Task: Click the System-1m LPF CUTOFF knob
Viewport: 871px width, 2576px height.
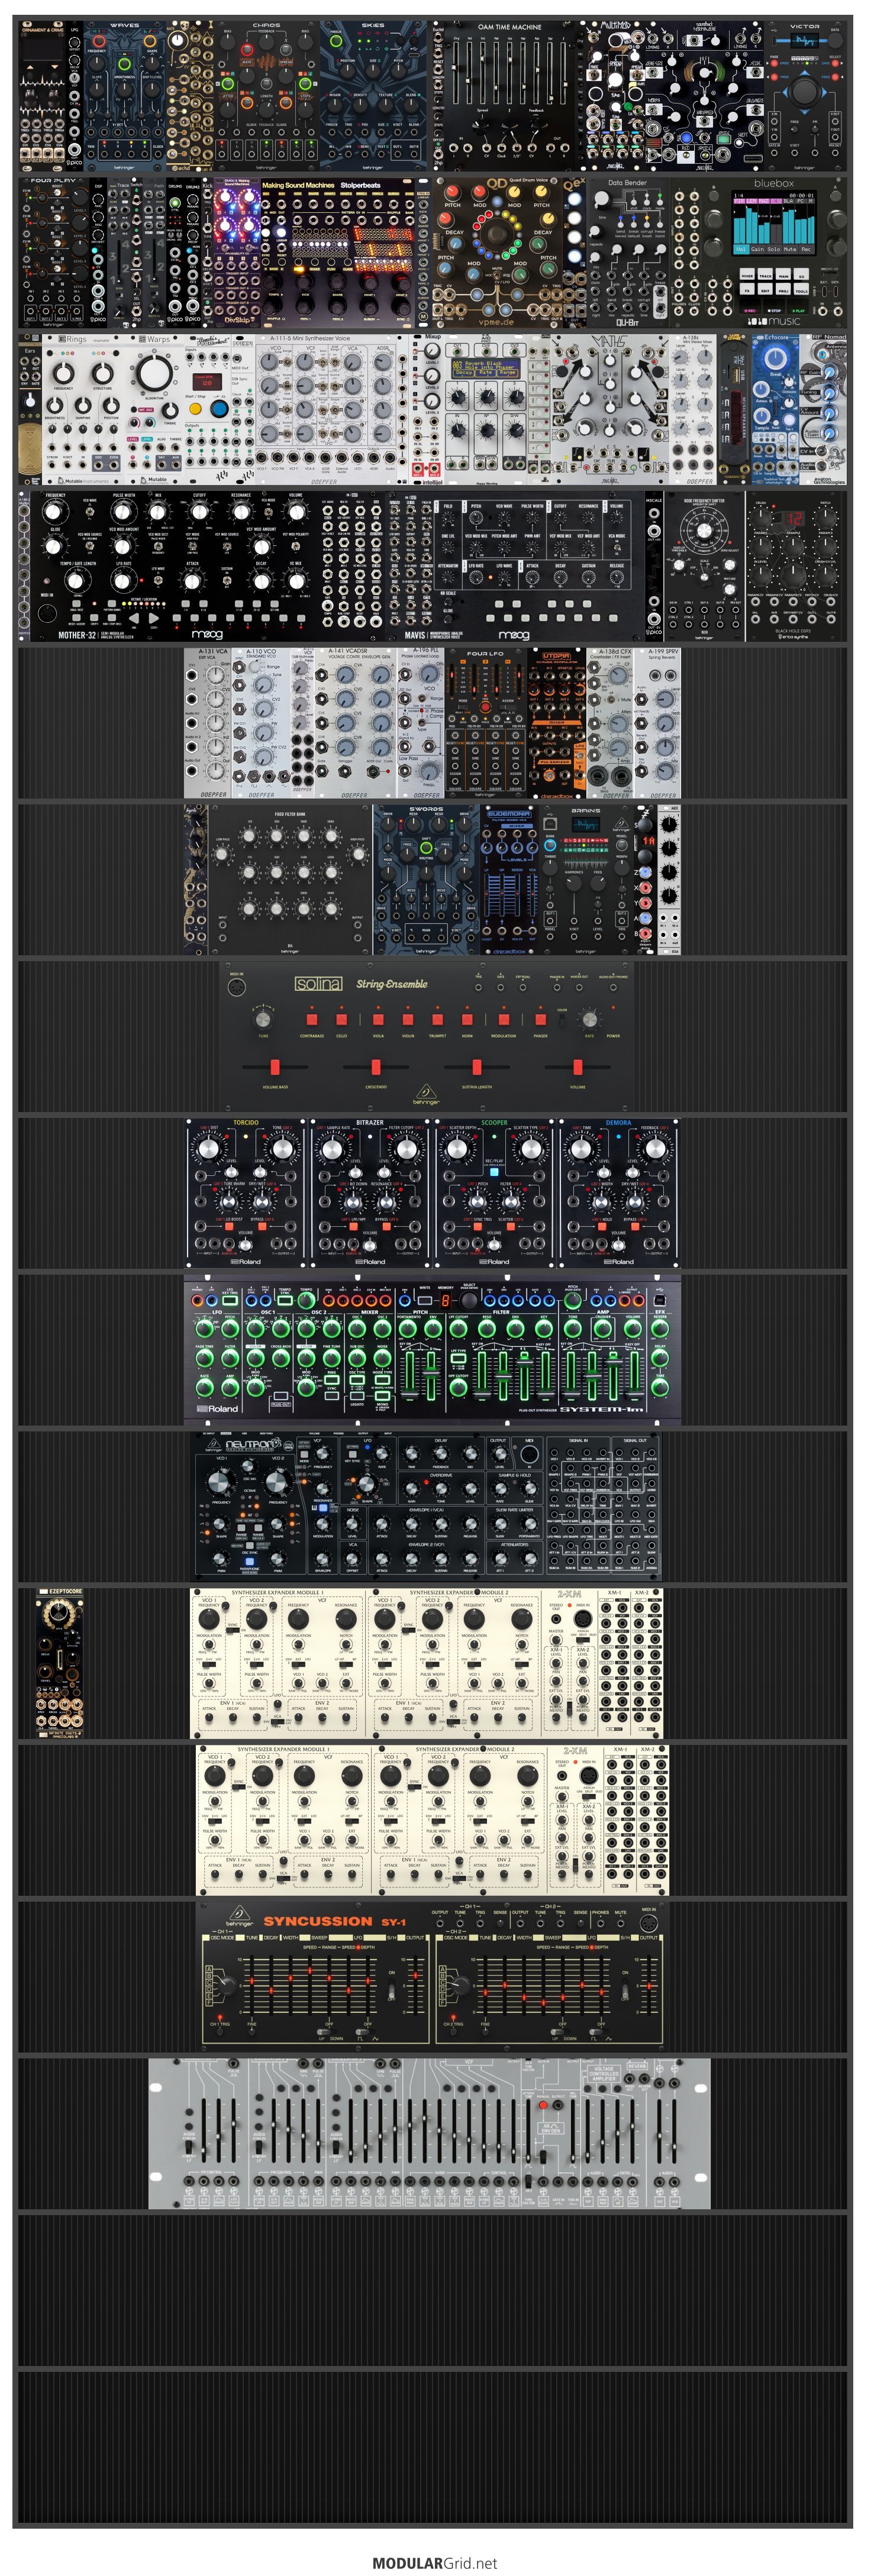Action: pyautogui.click(x=458, y=1330)
